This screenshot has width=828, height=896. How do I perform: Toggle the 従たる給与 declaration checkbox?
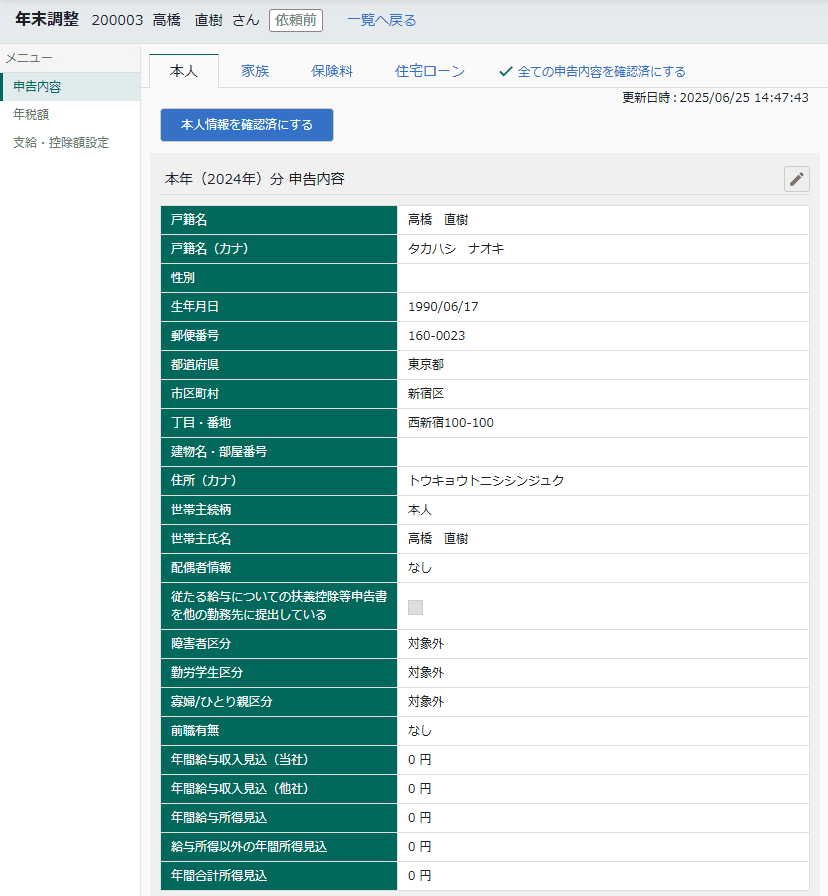click(415, 607)
